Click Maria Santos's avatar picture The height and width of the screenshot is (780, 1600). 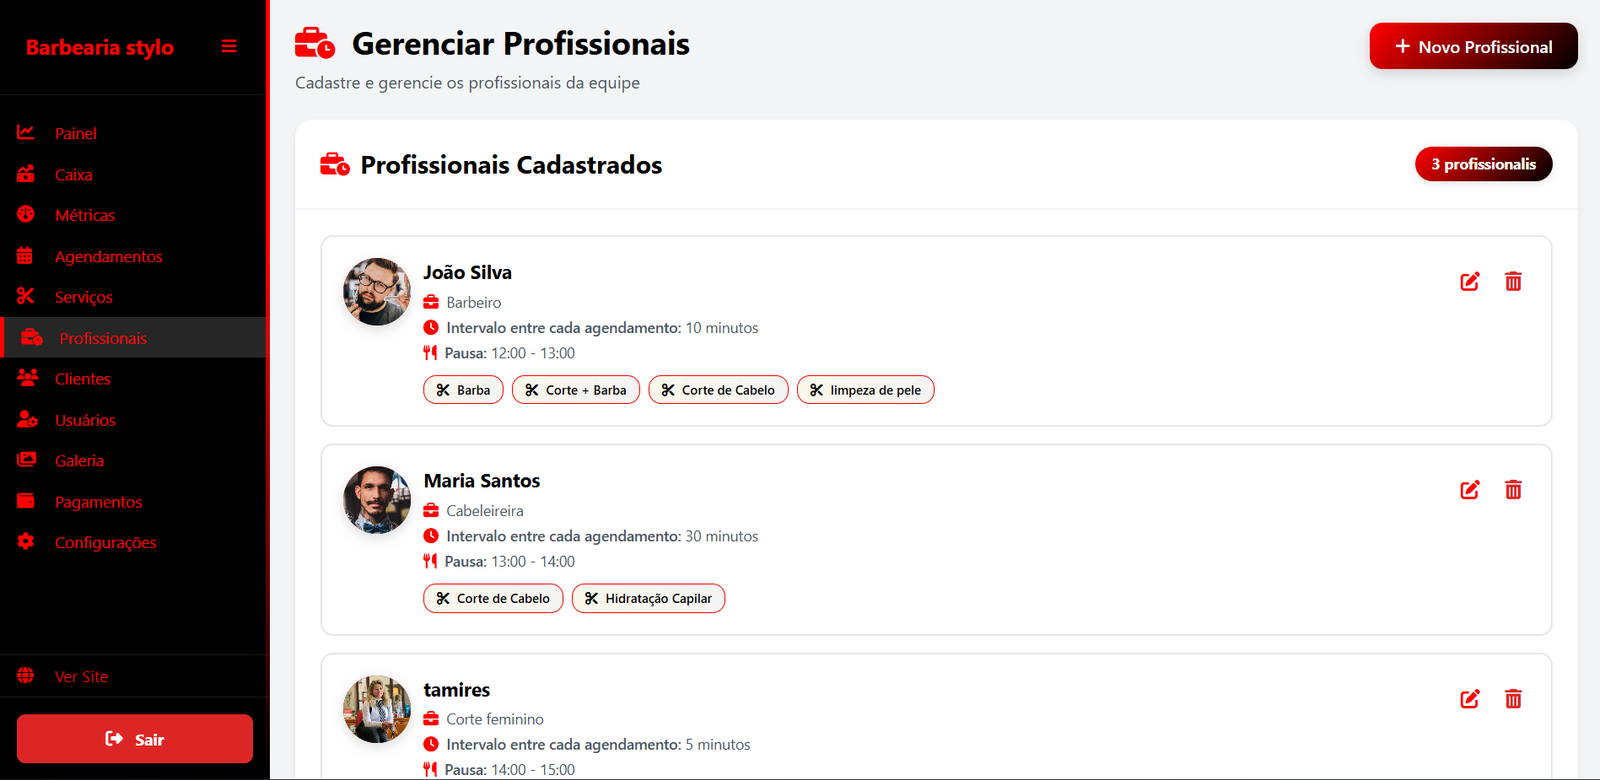(377, 500)
